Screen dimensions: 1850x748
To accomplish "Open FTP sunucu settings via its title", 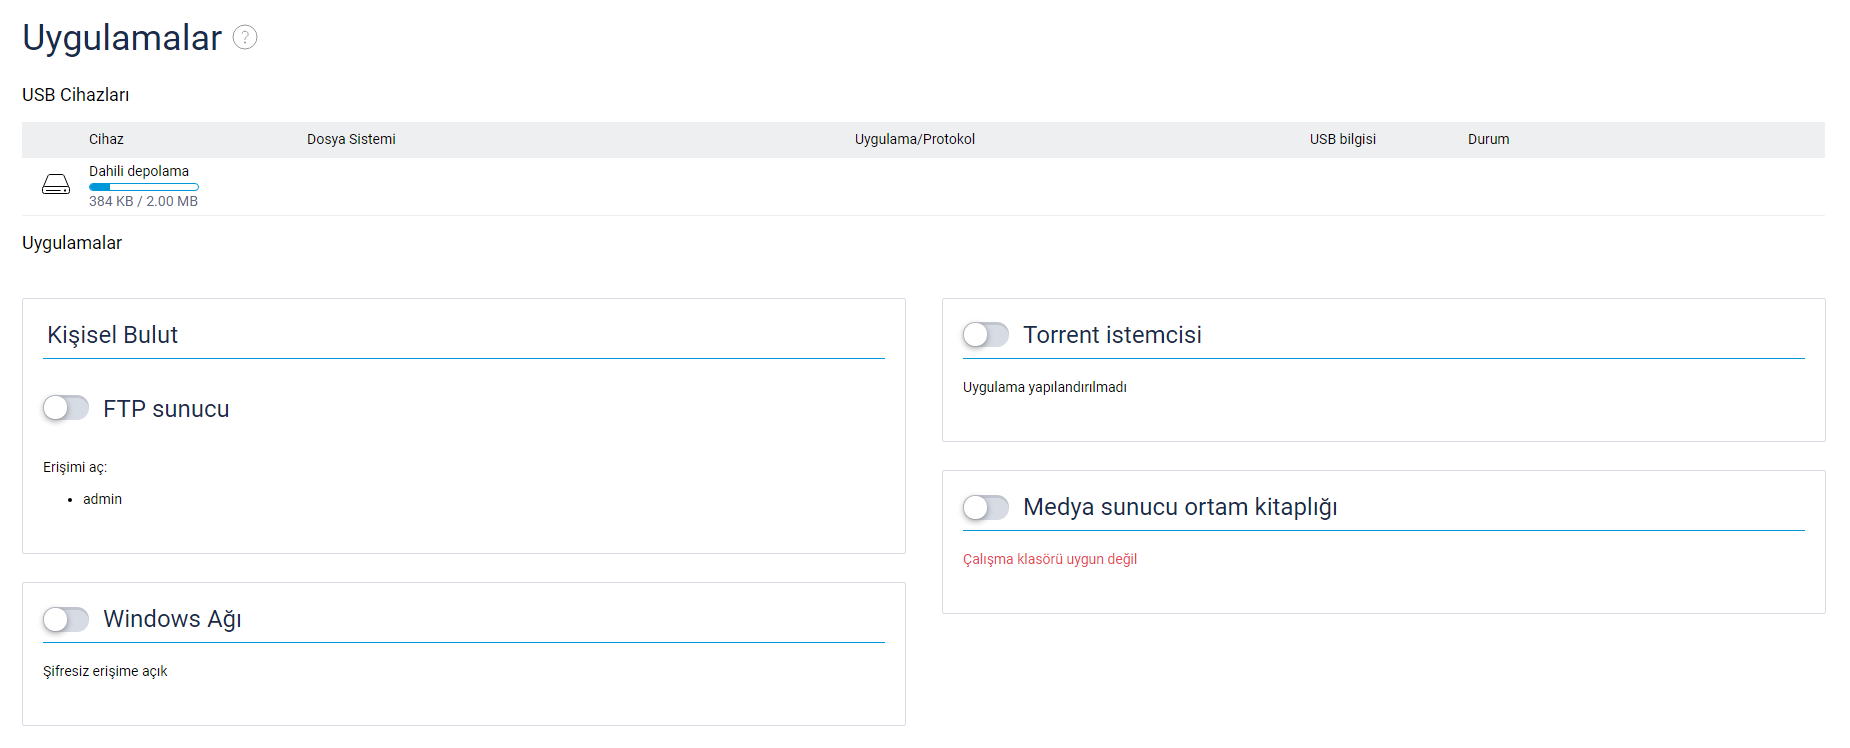I will tap(166, 409).
